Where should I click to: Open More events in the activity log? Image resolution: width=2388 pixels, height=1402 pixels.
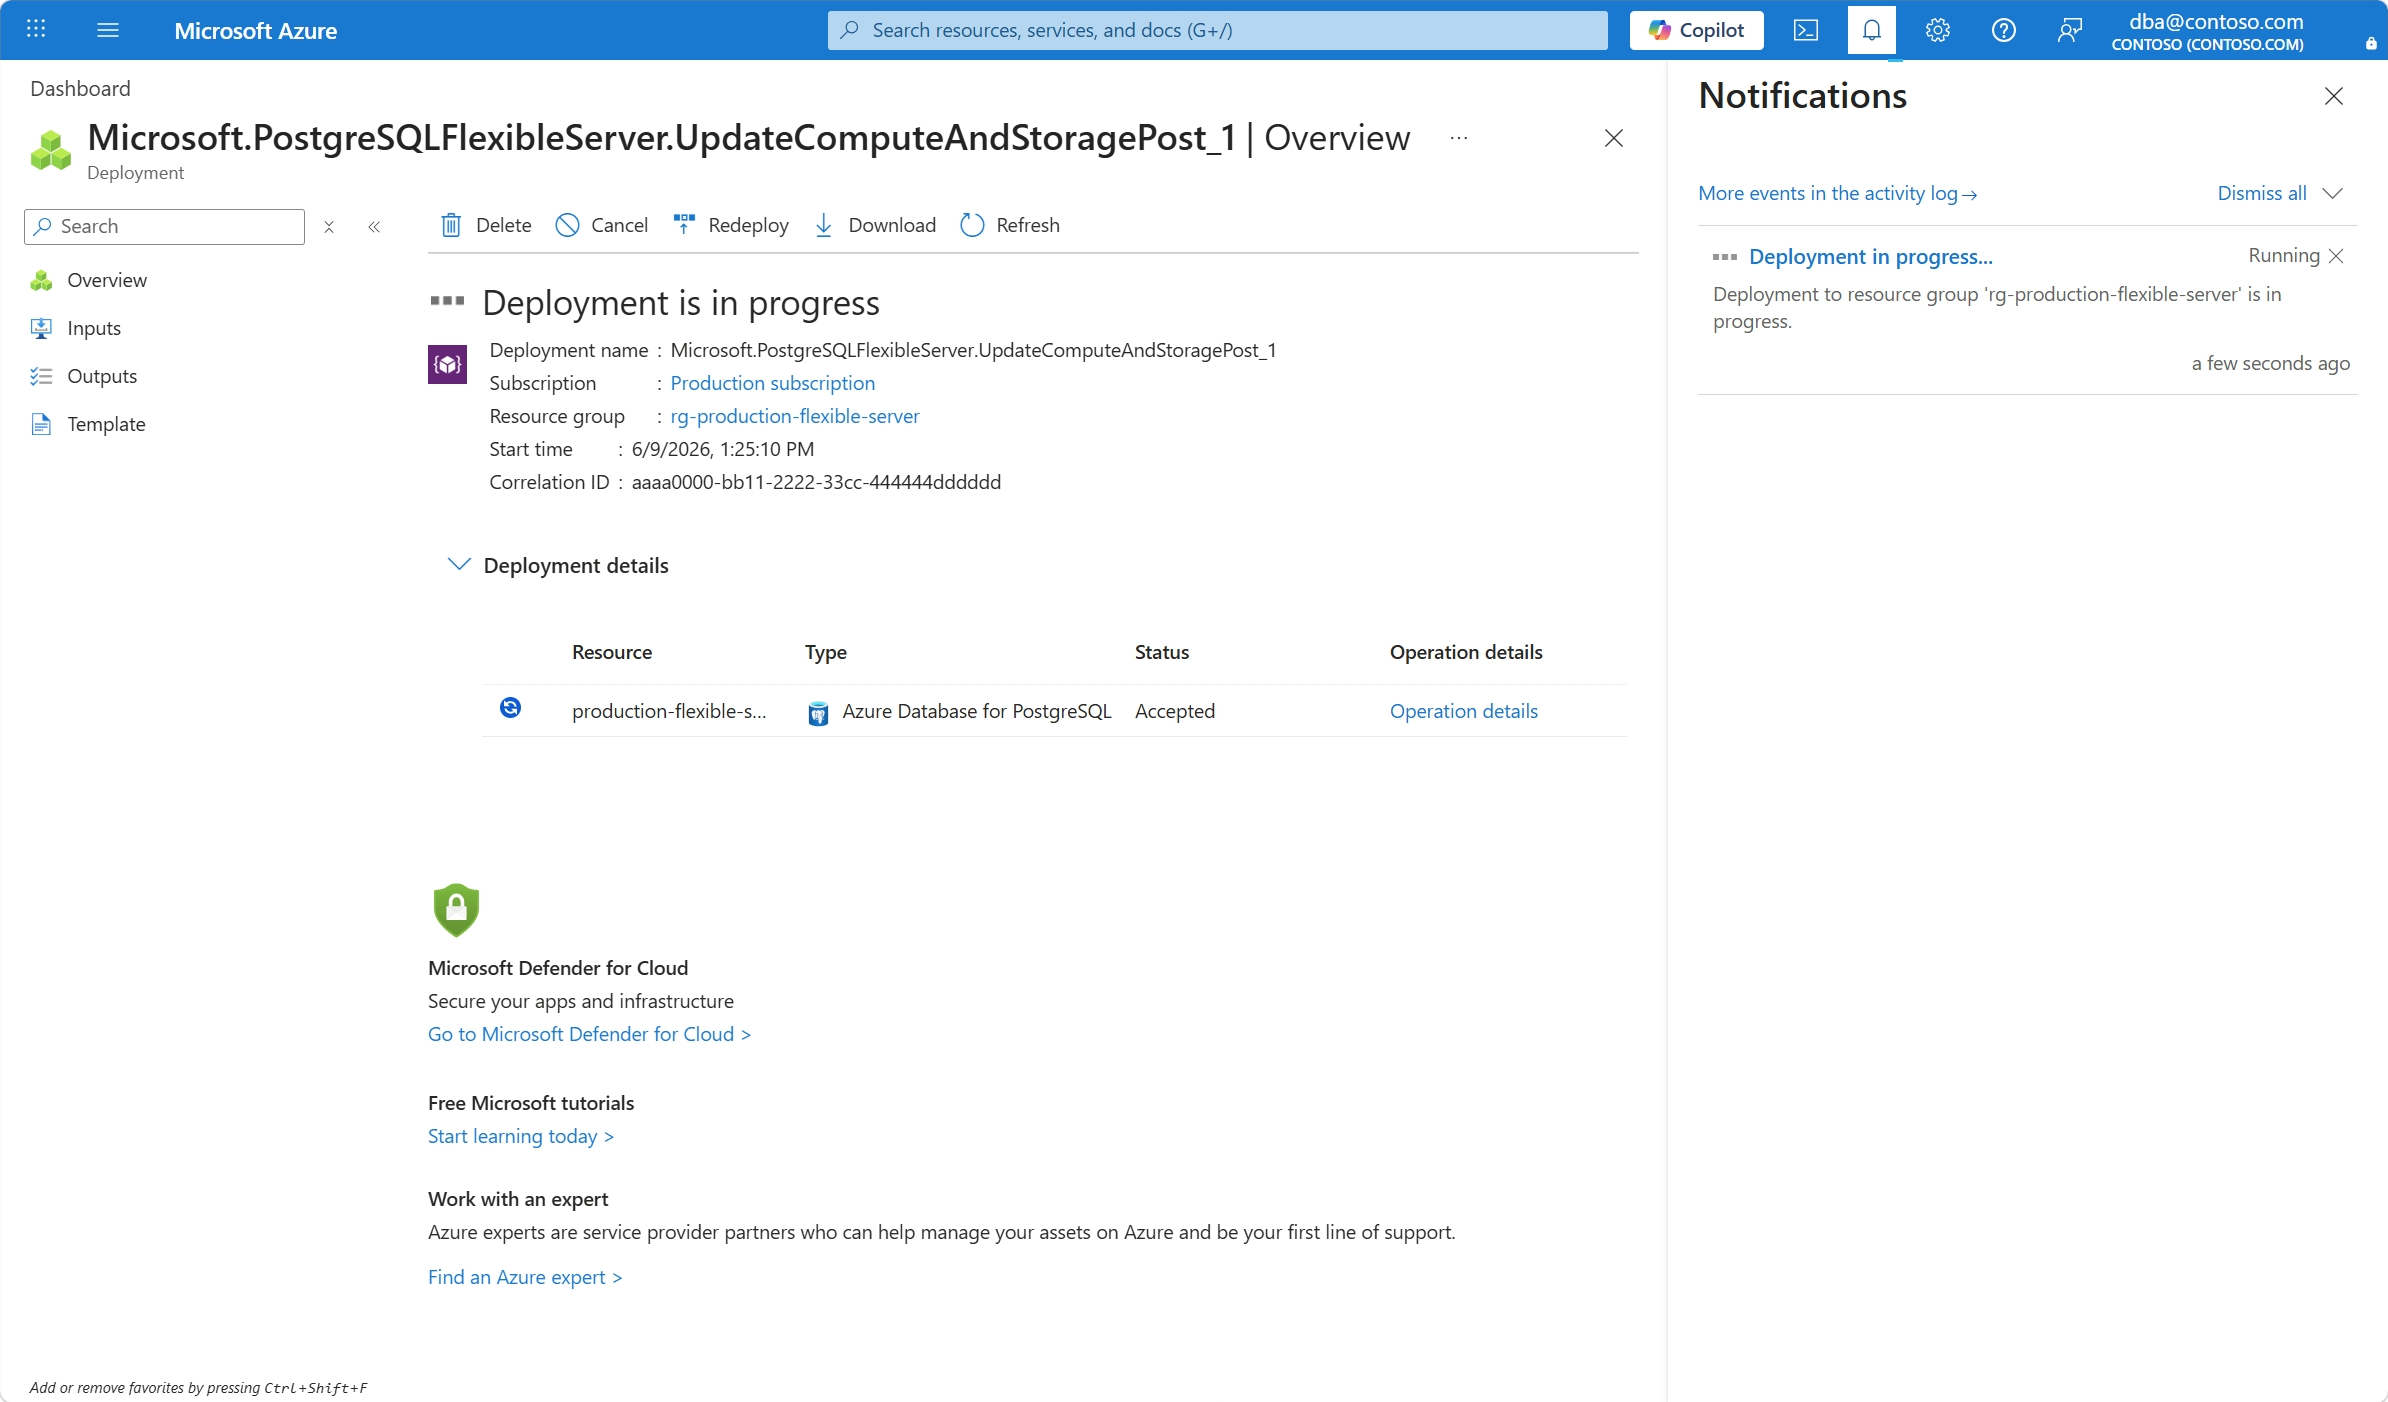click(x=1837, y=193)
